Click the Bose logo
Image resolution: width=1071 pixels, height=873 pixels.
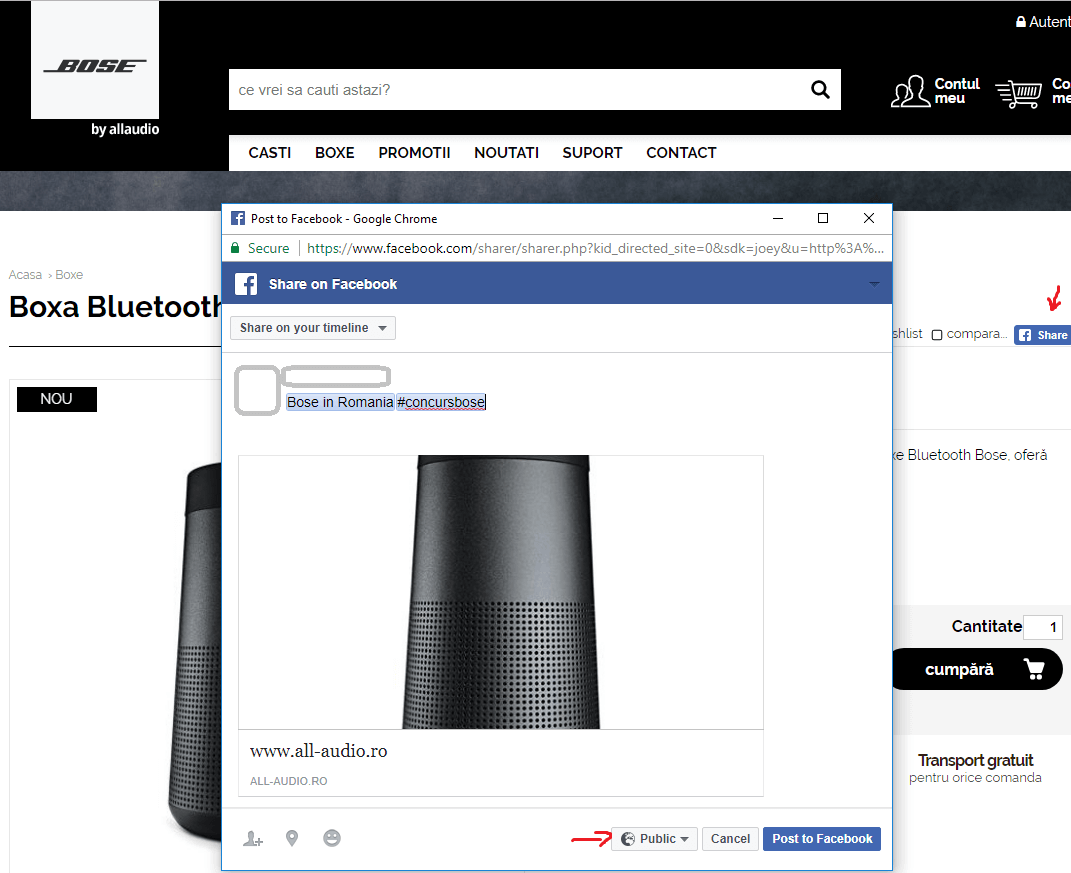tap(95, 66)
